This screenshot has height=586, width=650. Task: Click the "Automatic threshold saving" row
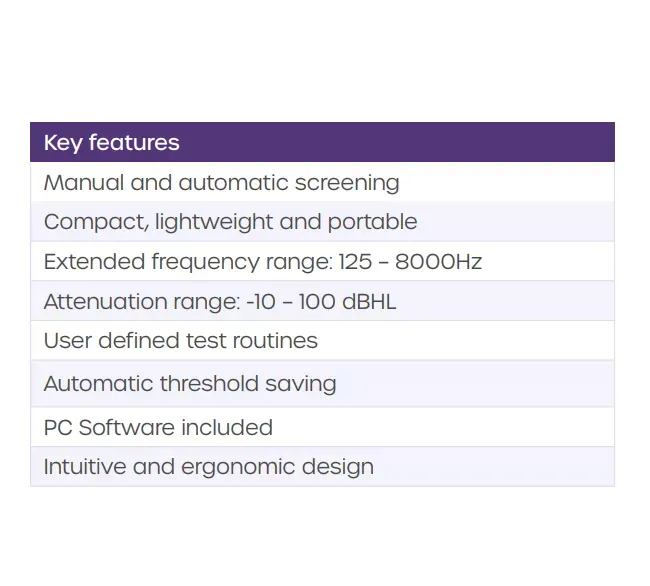pos(190,384)
